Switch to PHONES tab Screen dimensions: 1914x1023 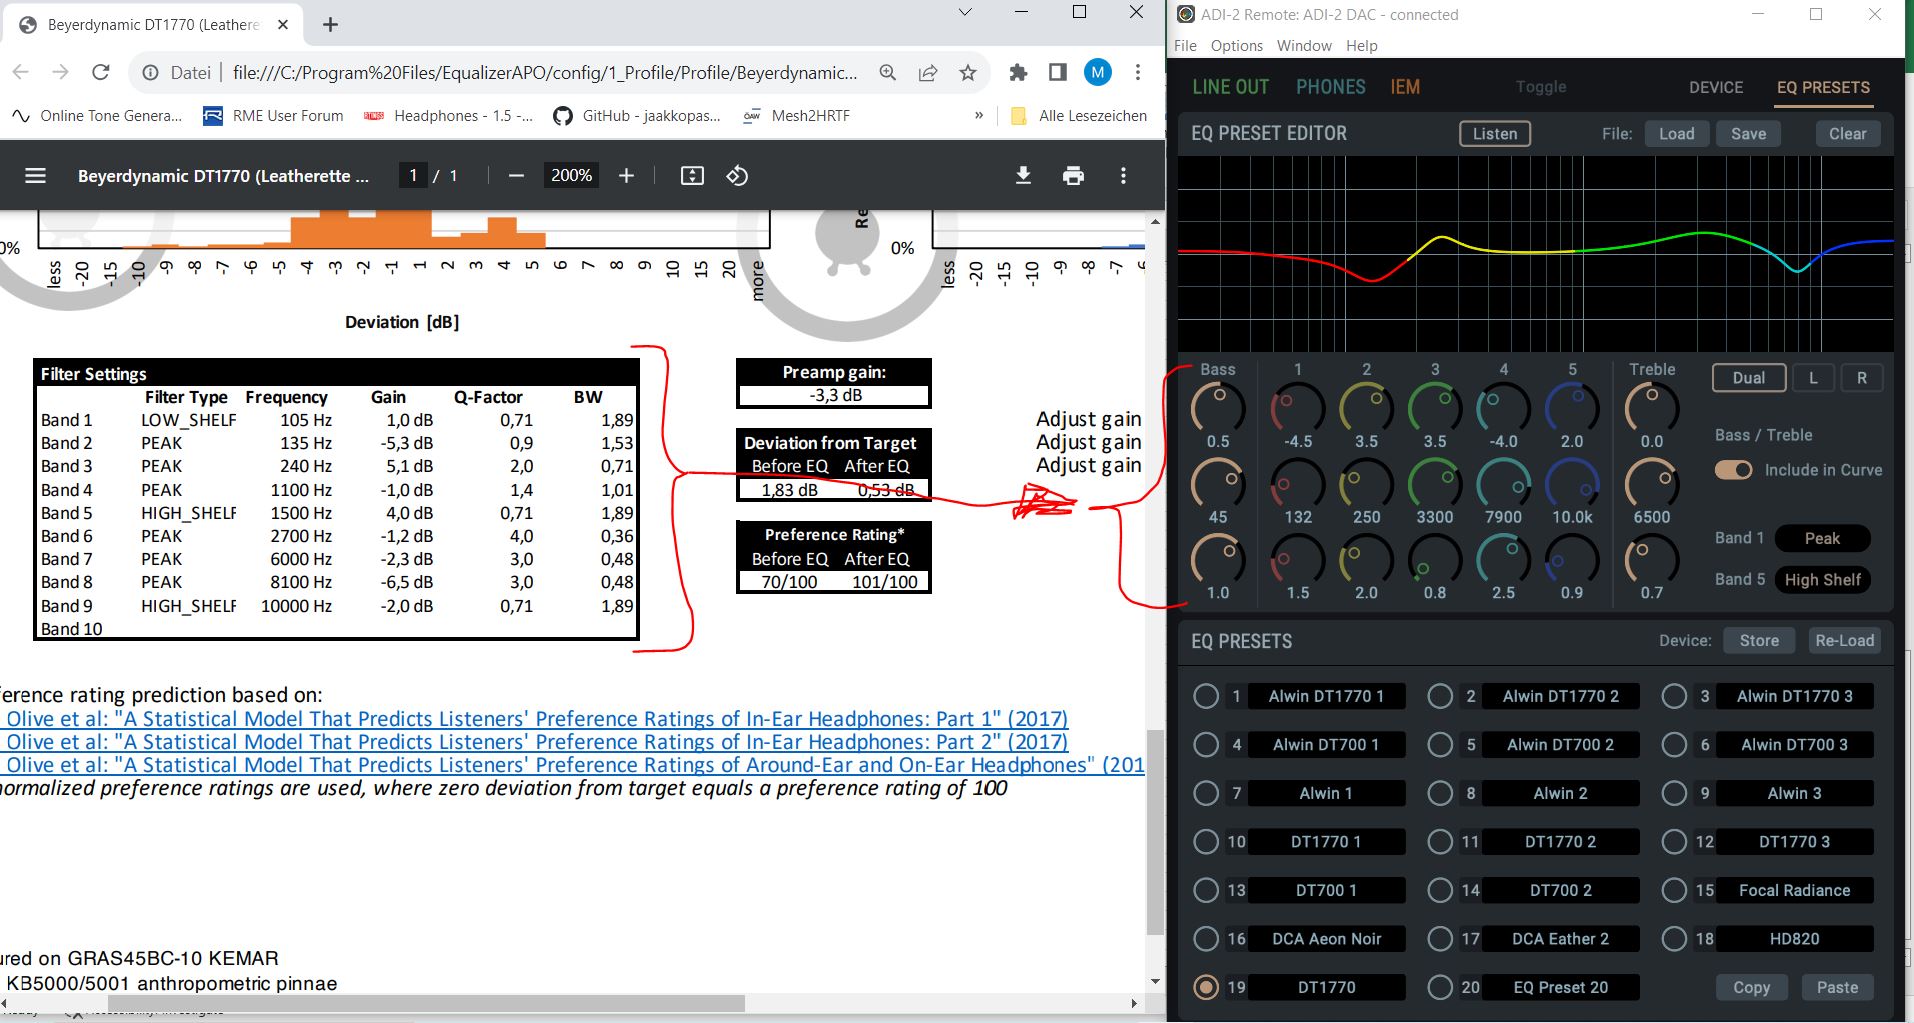1330,87
